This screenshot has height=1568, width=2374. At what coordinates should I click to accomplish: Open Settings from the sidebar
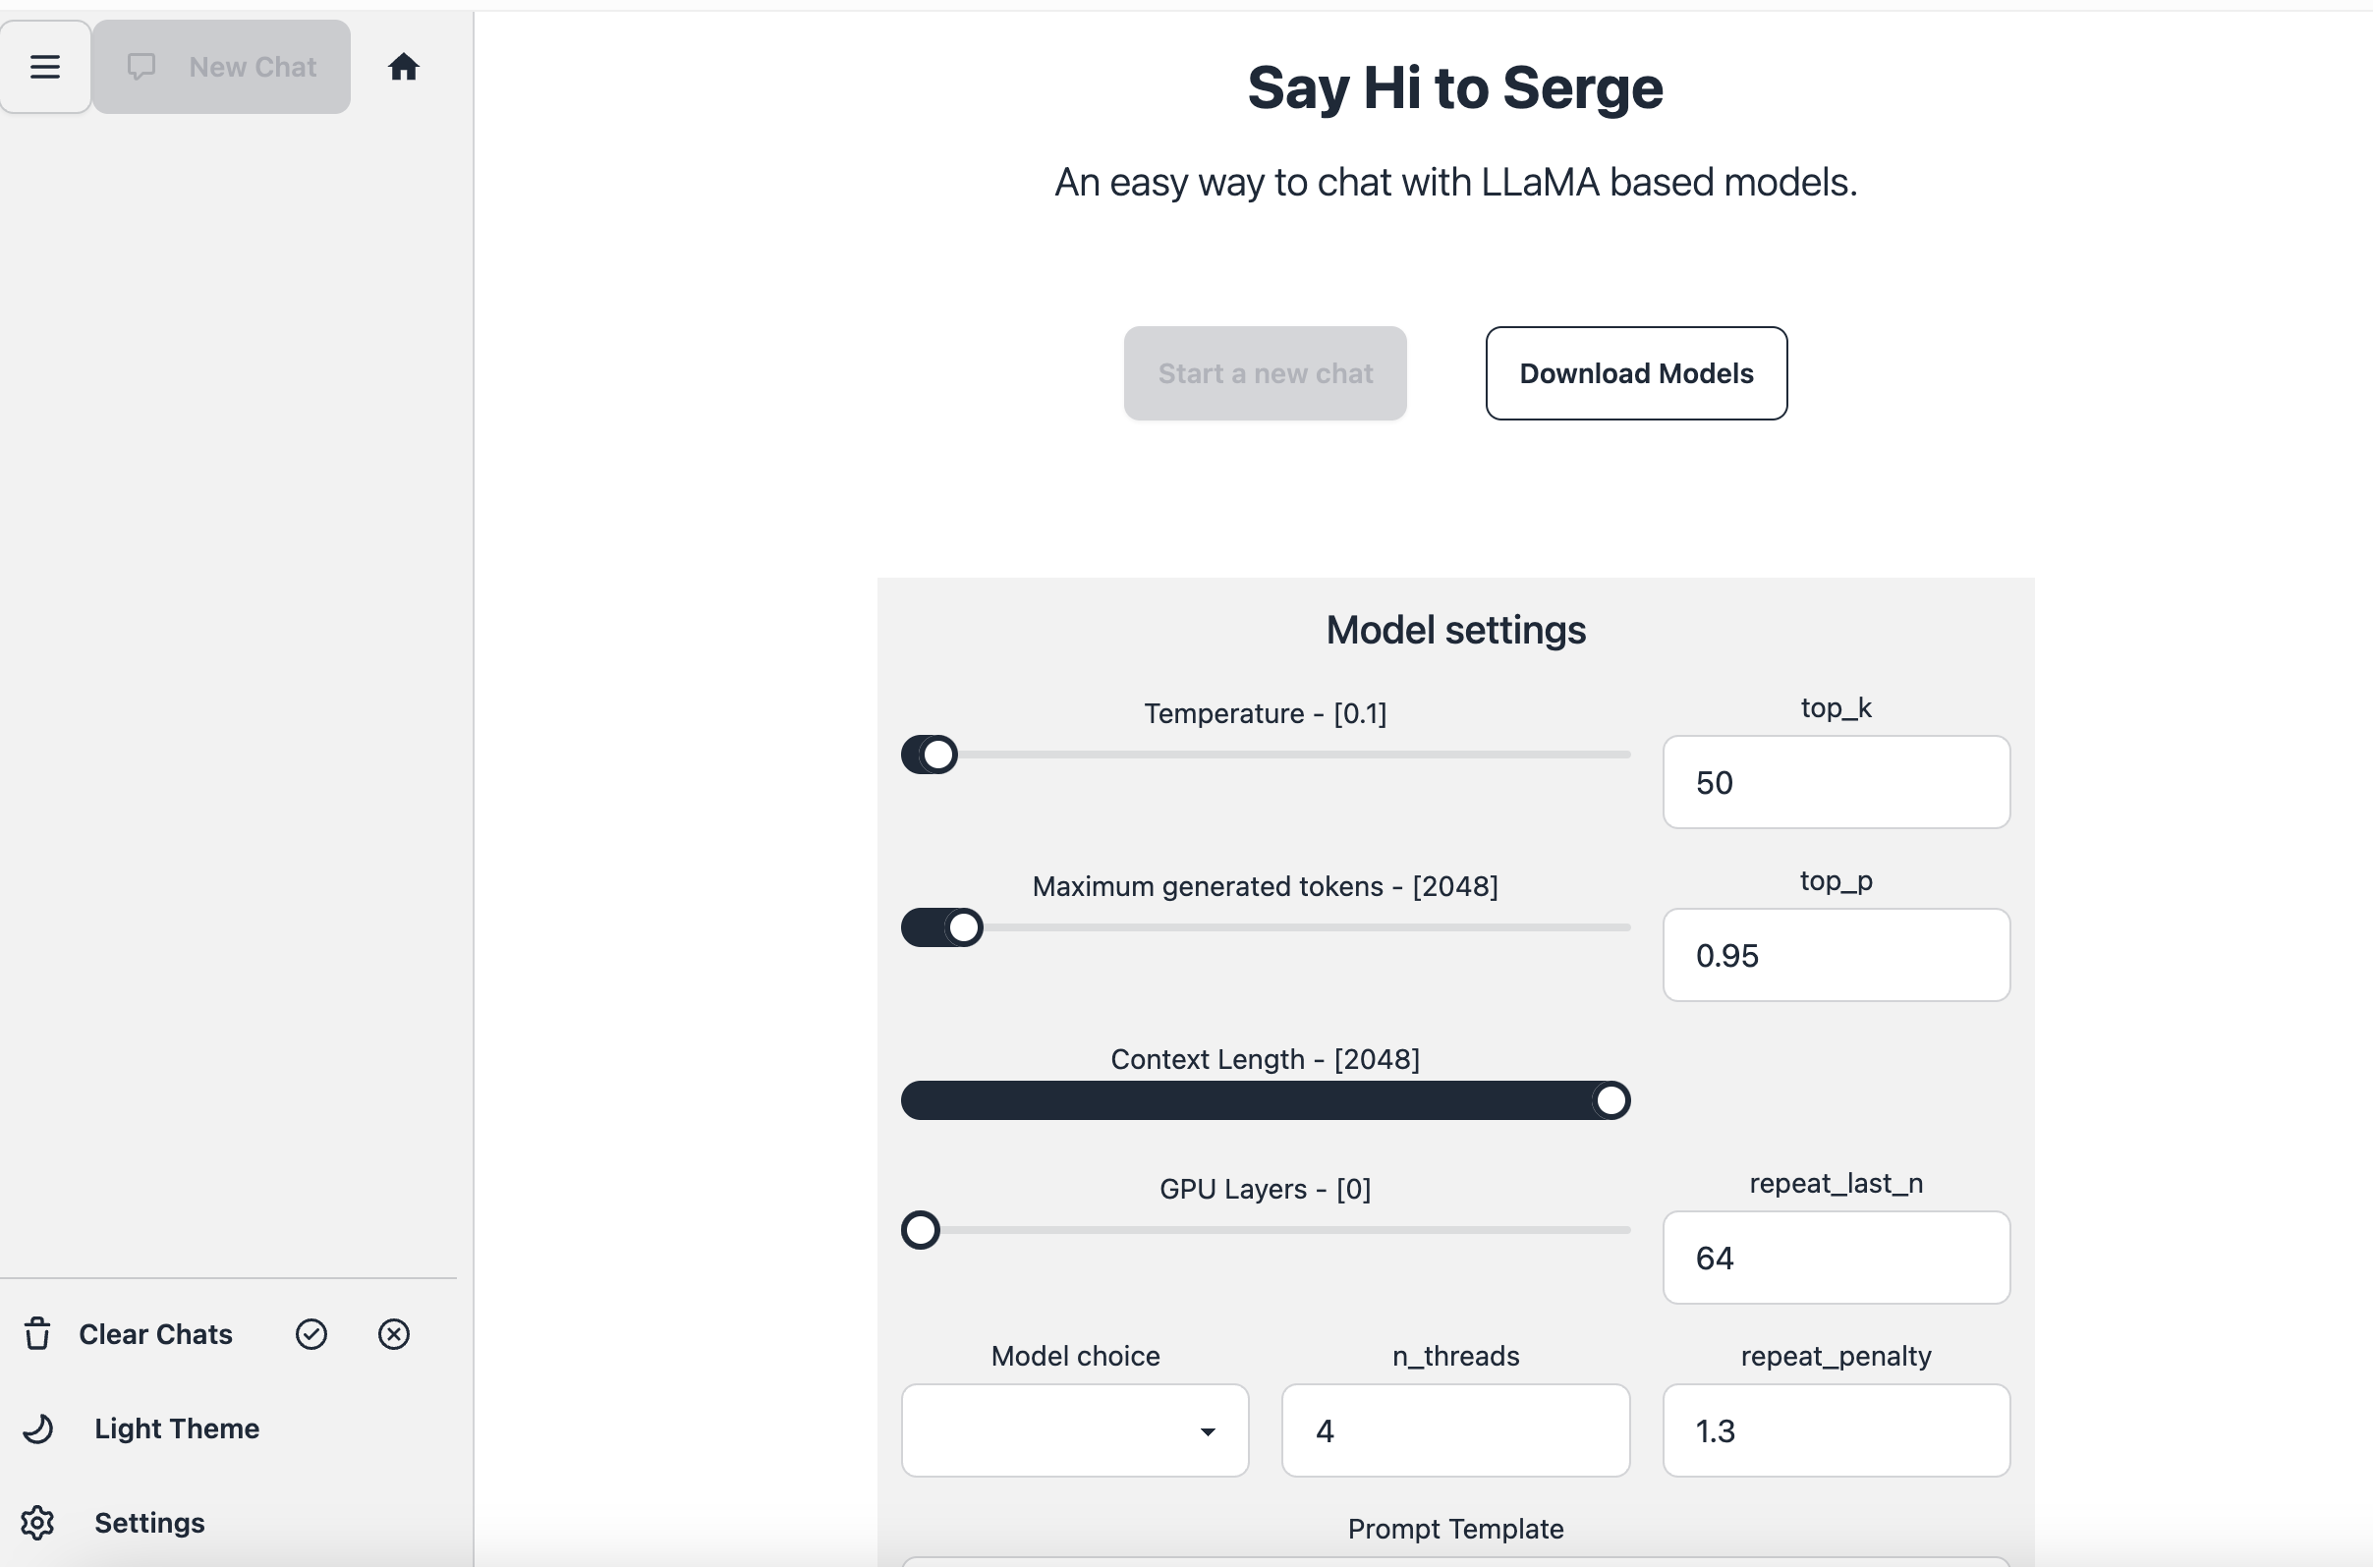150,1523
